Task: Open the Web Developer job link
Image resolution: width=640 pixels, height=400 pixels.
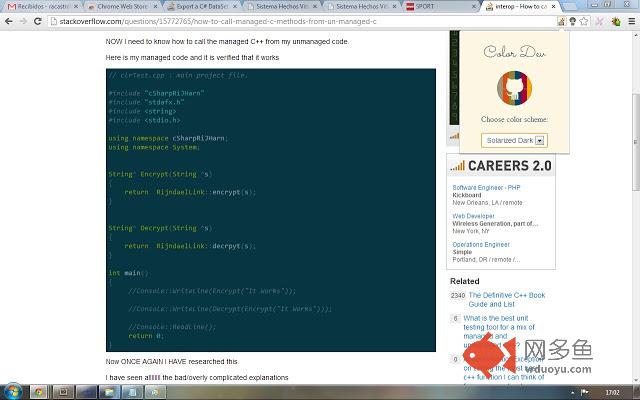Action: tap(473, 216)
